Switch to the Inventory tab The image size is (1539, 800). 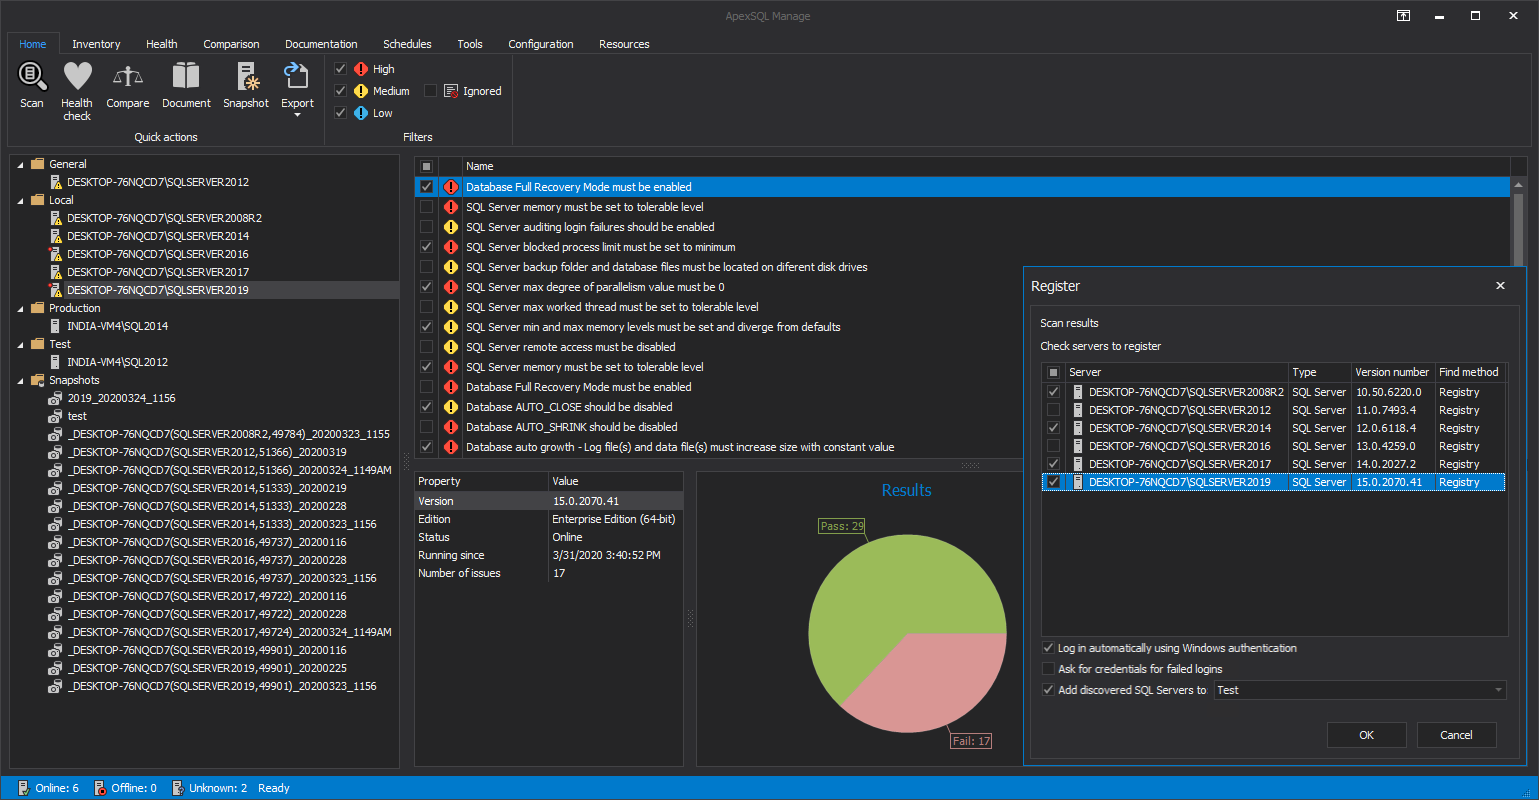coord(96,44)
